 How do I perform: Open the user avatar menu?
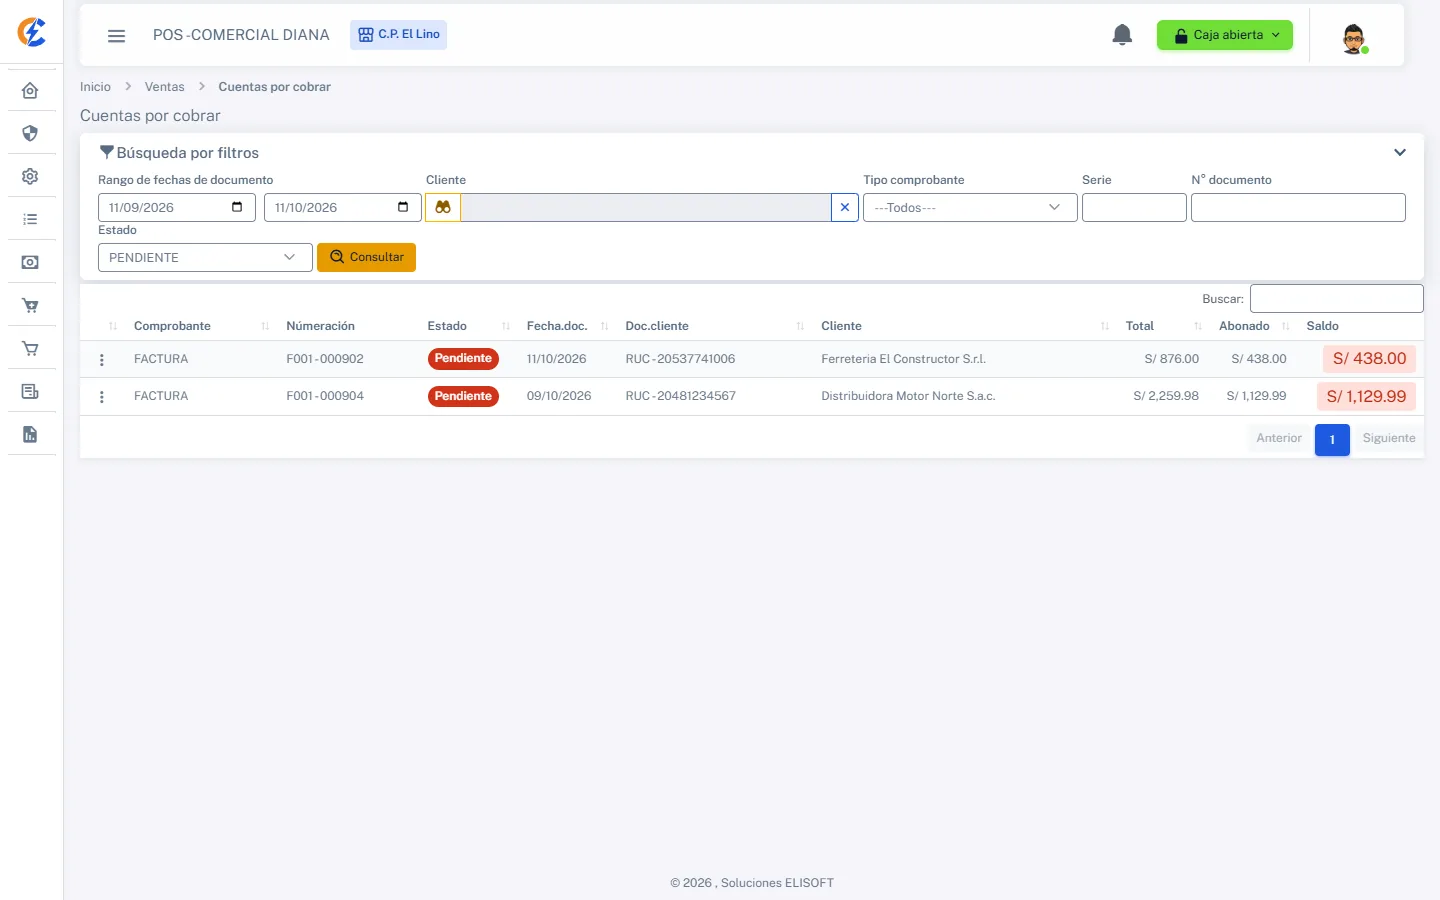(1354, 39)
